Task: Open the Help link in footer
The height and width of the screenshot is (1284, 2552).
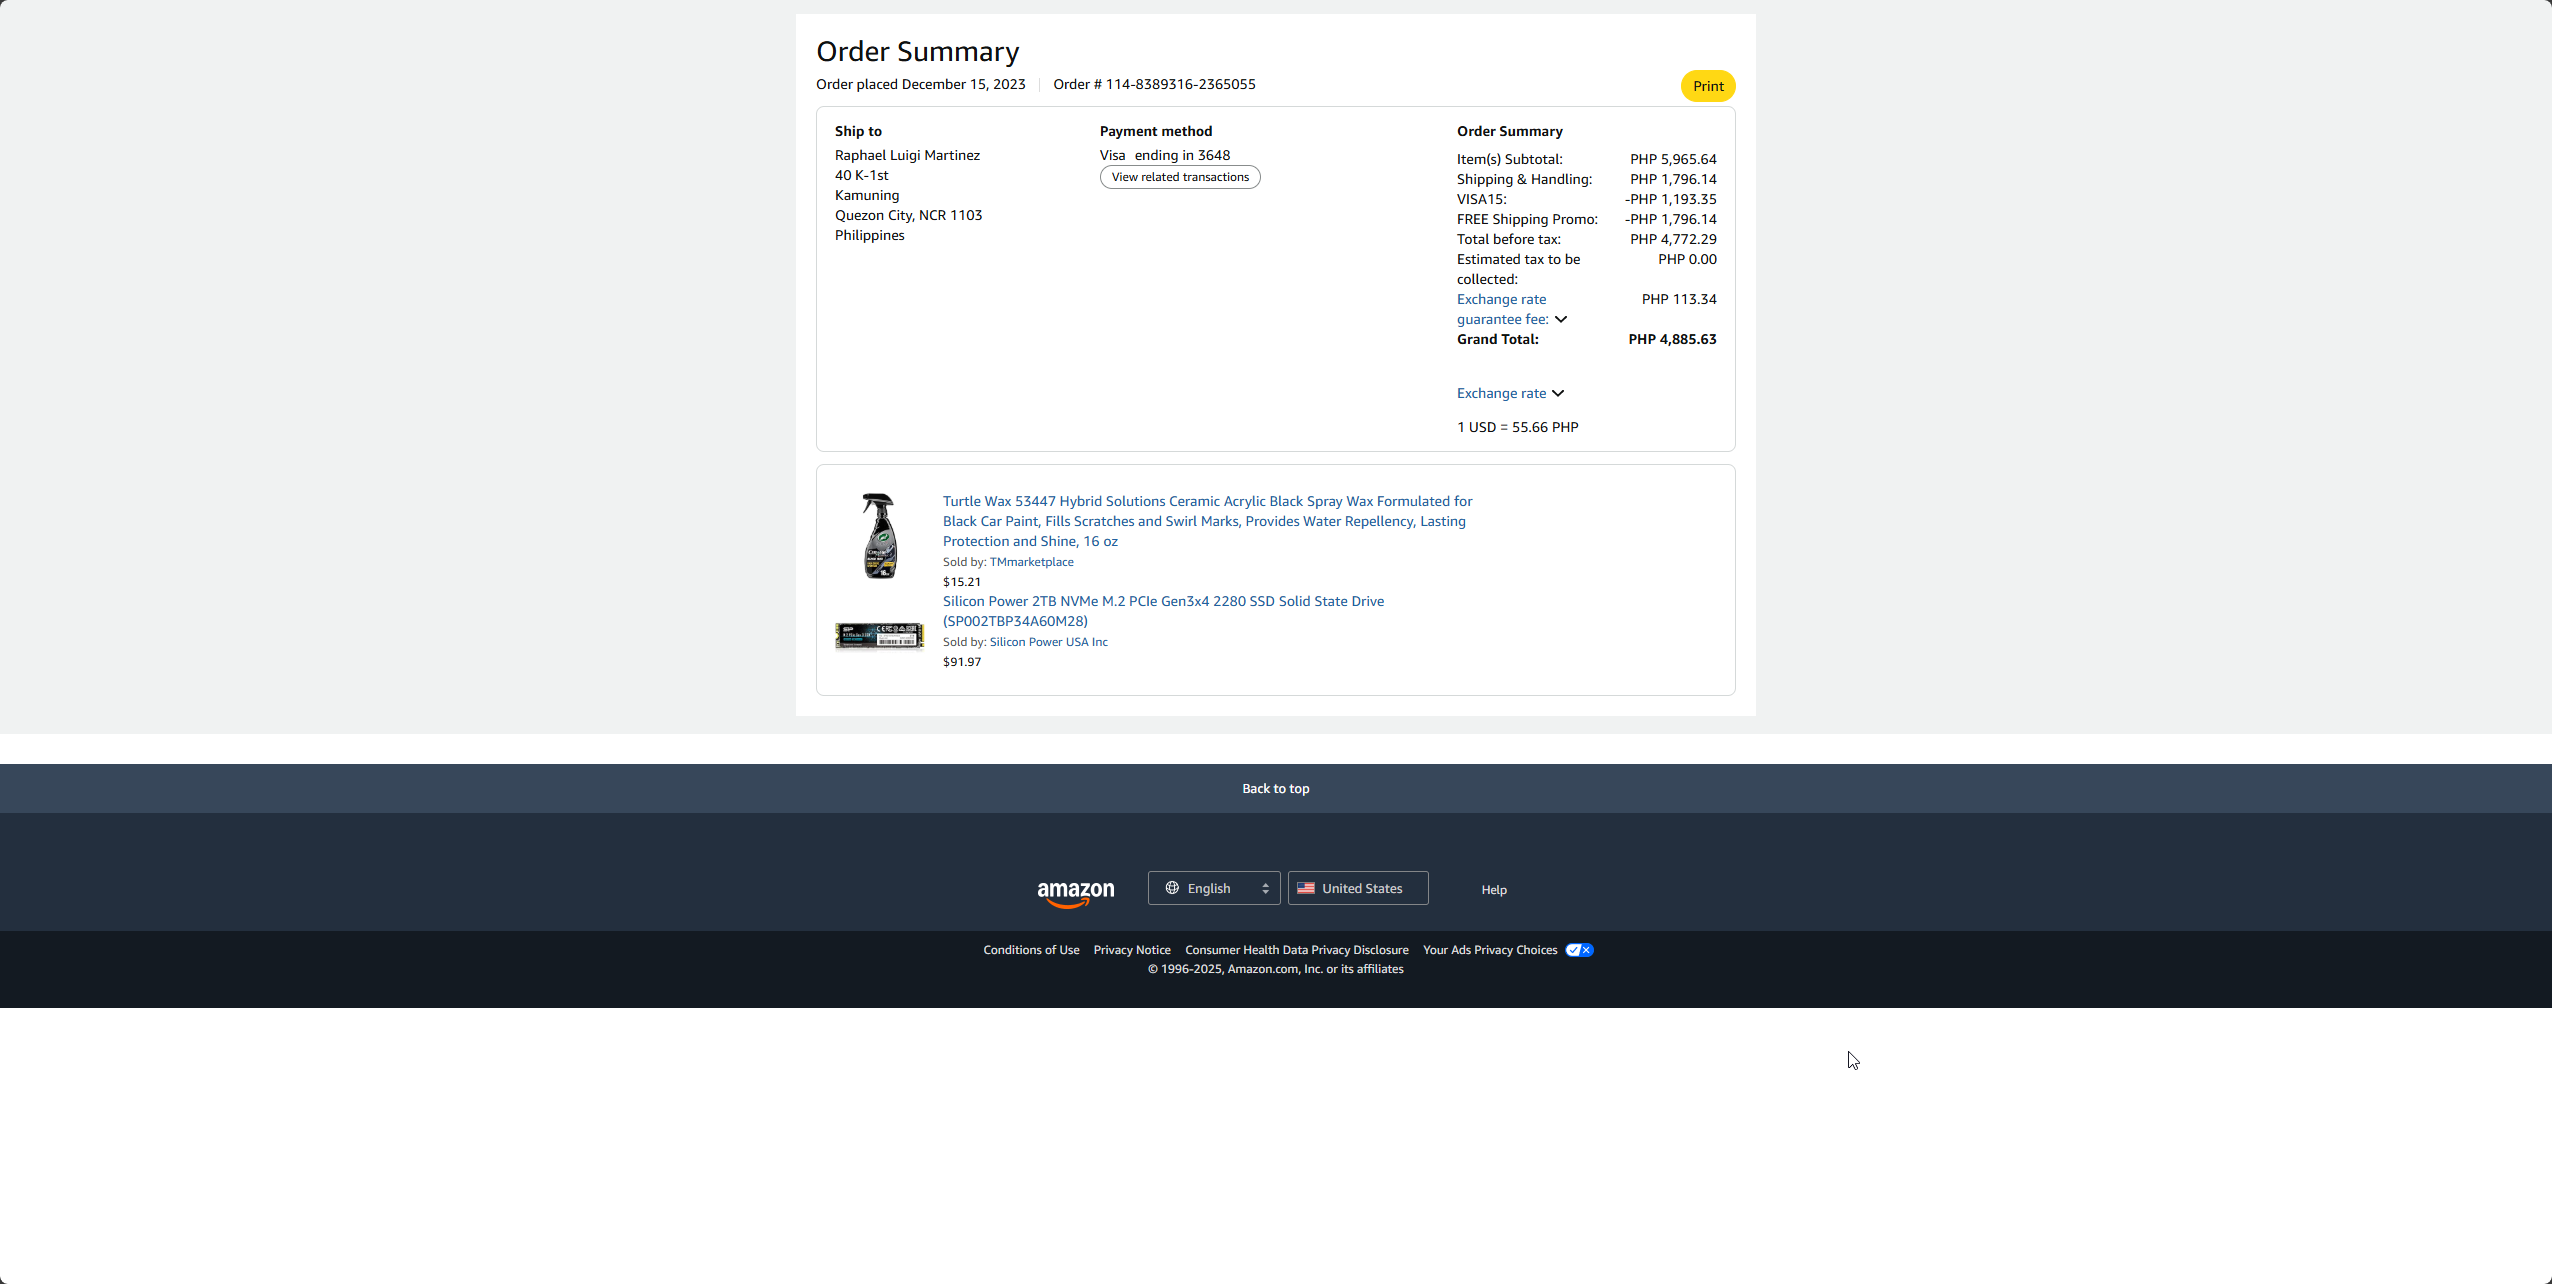Action: click(x=1493, y=890)
